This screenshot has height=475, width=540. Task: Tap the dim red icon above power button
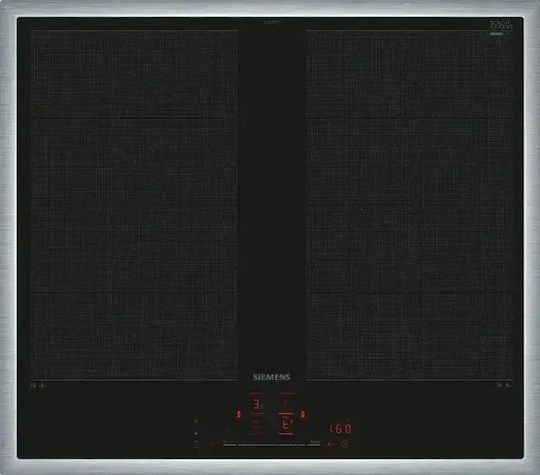[x=196, y=421]
